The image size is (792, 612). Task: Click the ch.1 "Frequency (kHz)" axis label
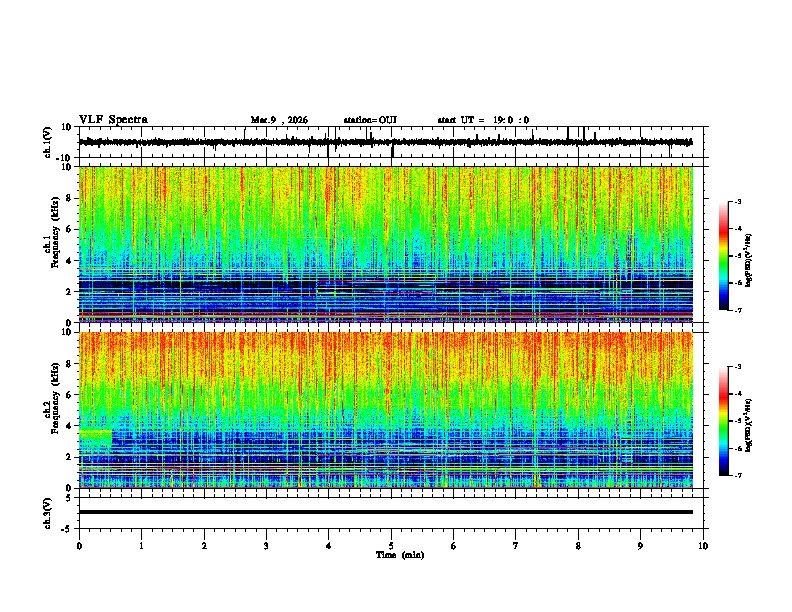point(55,233)
